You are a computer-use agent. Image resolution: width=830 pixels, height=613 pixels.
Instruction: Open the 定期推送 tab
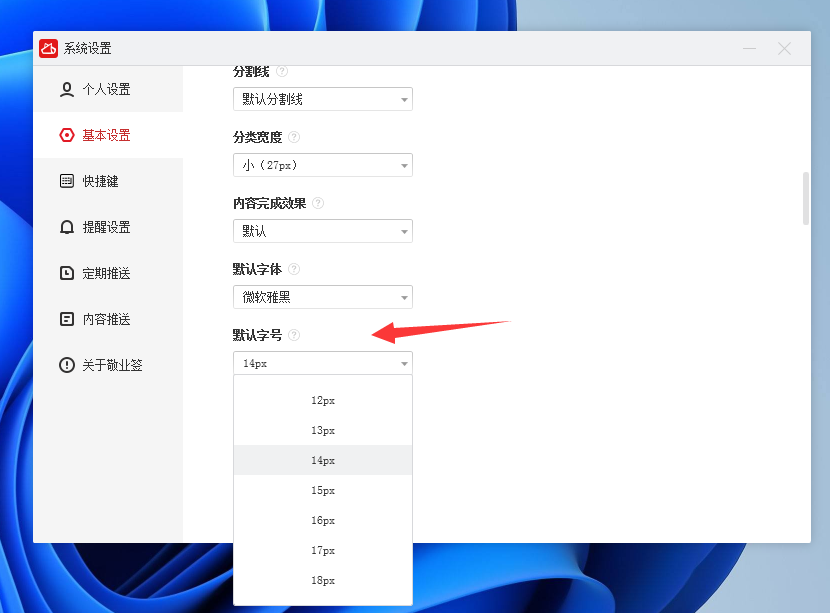tap(108, 273)
